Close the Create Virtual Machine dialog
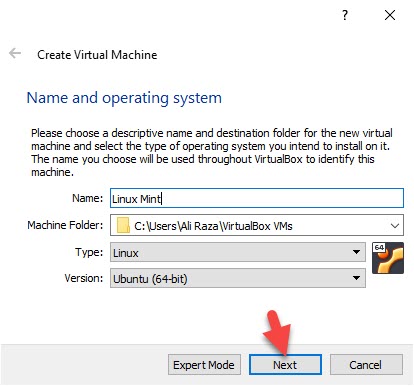414x386 pixels. point(390,15)
